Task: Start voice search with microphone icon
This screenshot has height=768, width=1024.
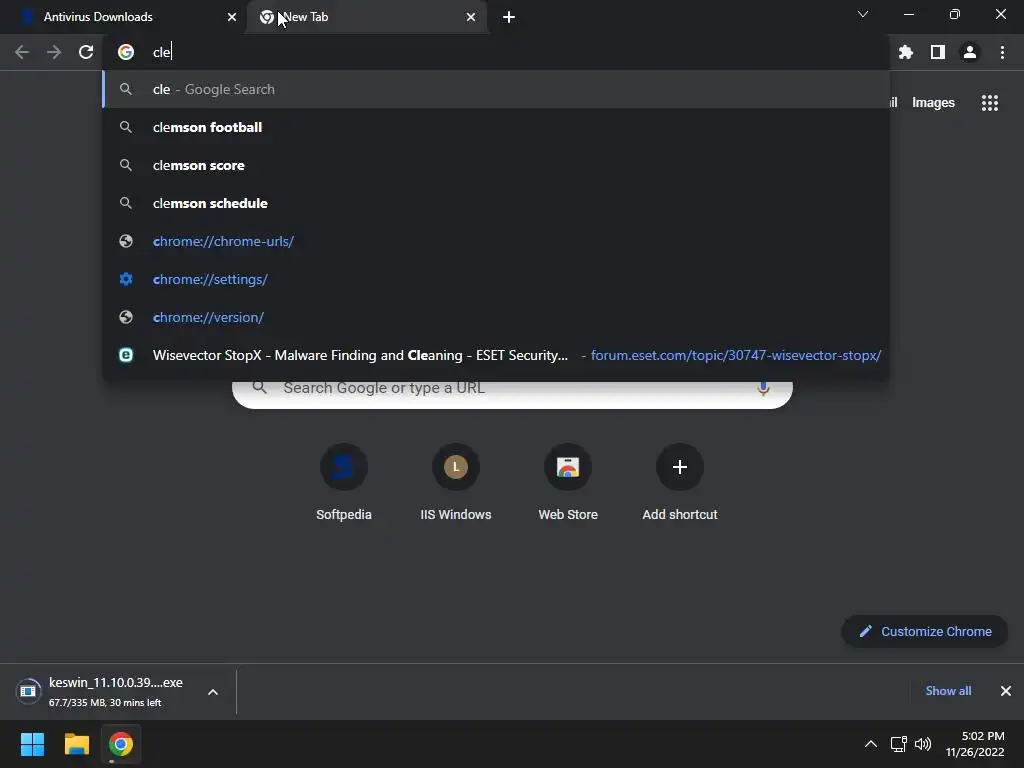Action: click(763, 388)
